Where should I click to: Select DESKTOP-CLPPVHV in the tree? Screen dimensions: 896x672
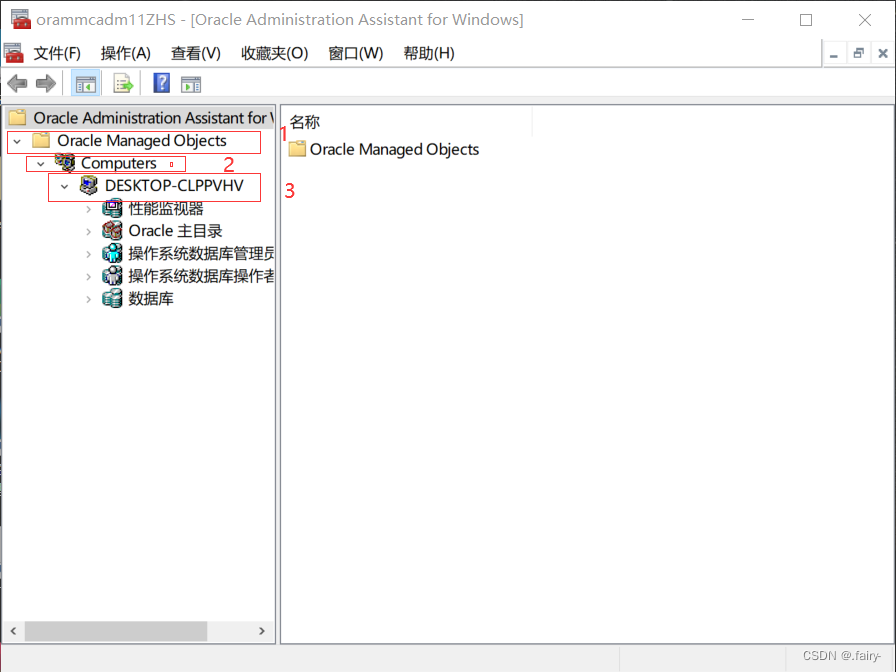[x=174, y=185]
